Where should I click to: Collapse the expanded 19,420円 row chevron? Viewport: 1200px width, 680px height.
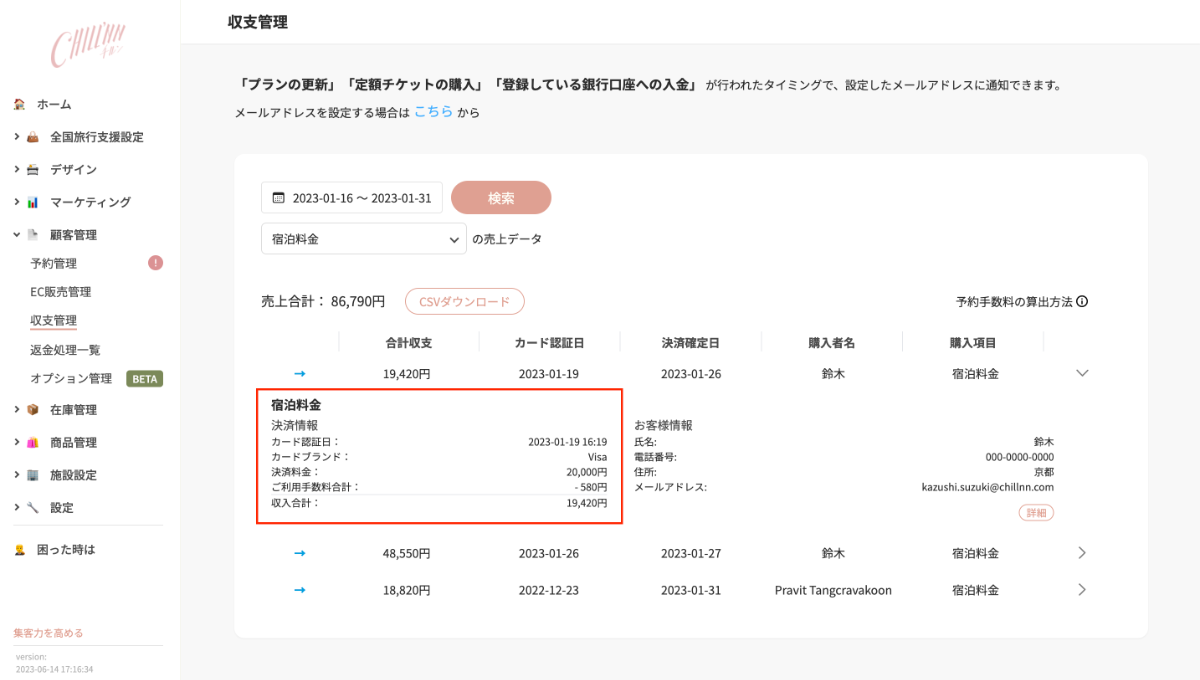[1081, 373]
